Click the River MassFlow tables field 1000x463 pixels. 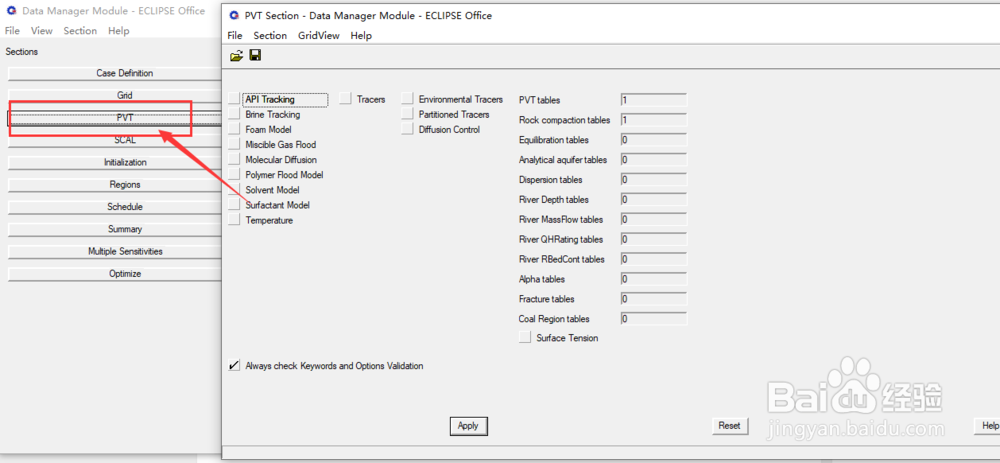click(x=654, y=219)
